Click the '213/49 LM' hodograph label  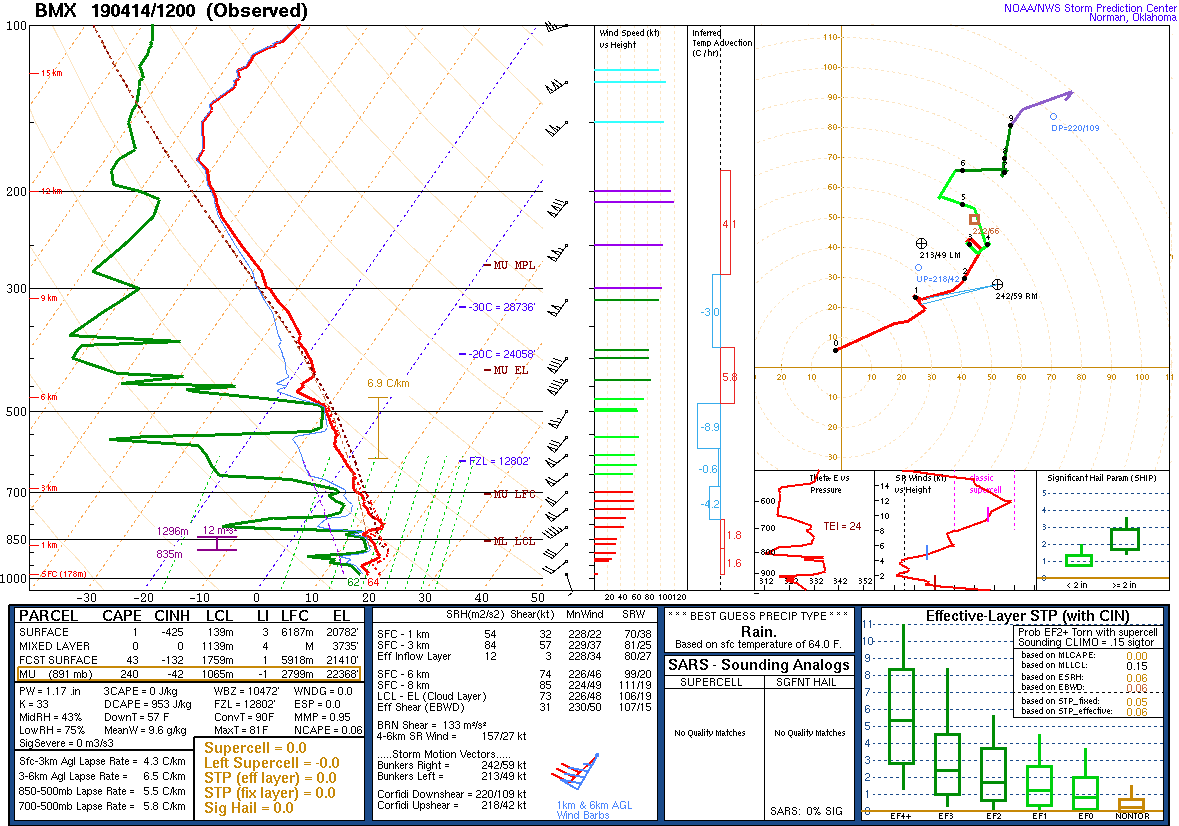pyautogui.click(x=940, y=255)
